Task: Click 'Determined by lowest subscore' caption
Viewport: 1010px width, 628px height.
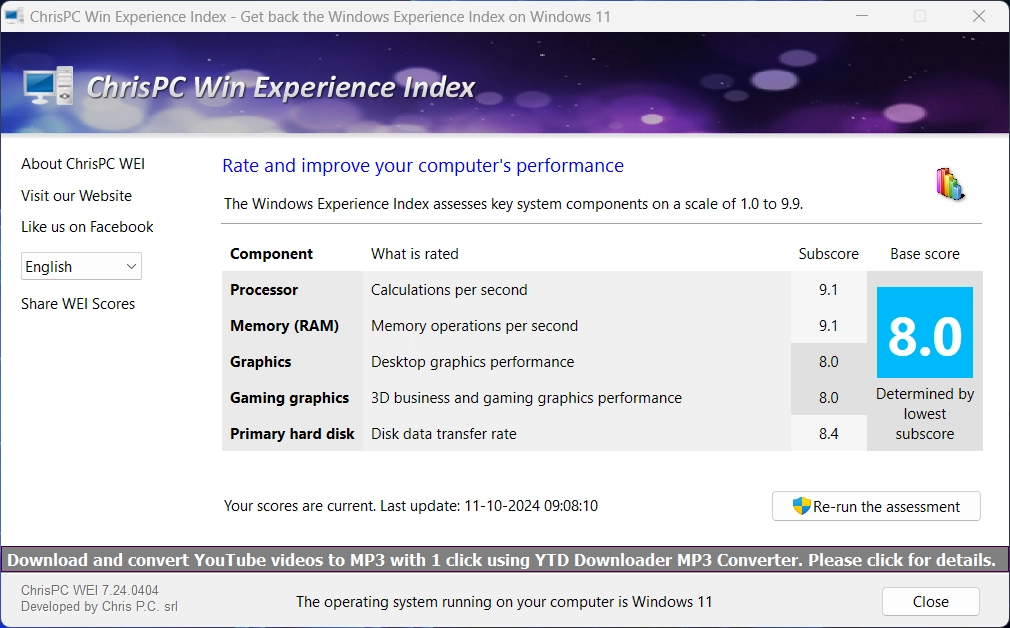Action: [x=925, y=414]
